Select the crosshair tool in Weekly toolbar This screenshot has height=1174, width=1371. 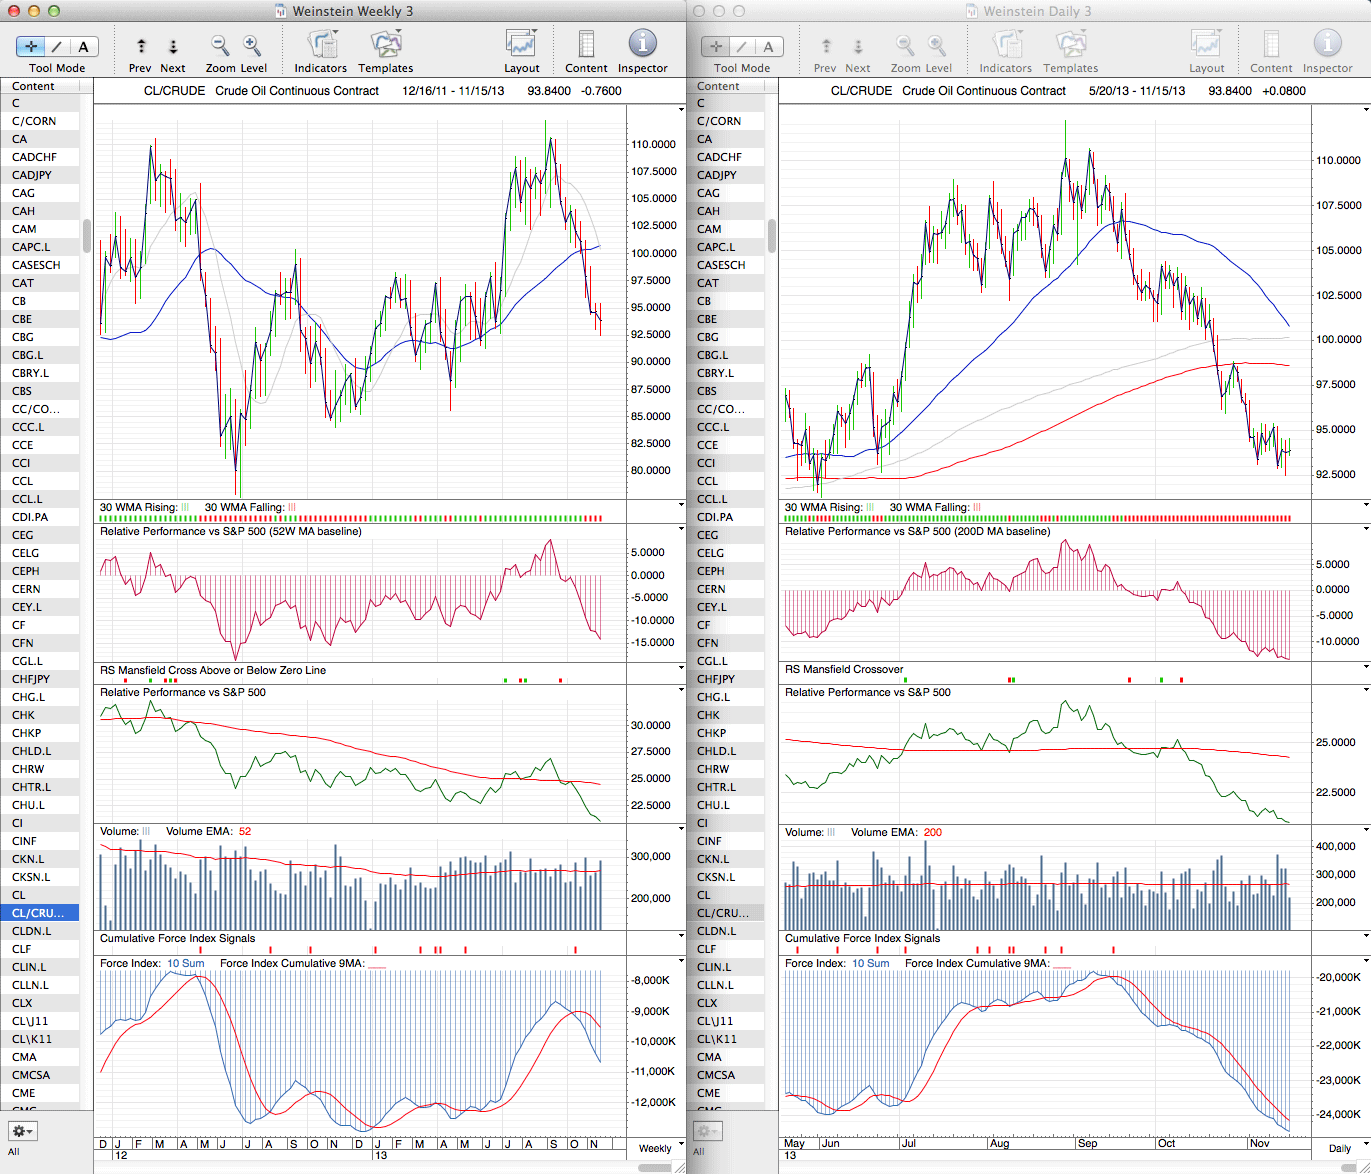31,46
